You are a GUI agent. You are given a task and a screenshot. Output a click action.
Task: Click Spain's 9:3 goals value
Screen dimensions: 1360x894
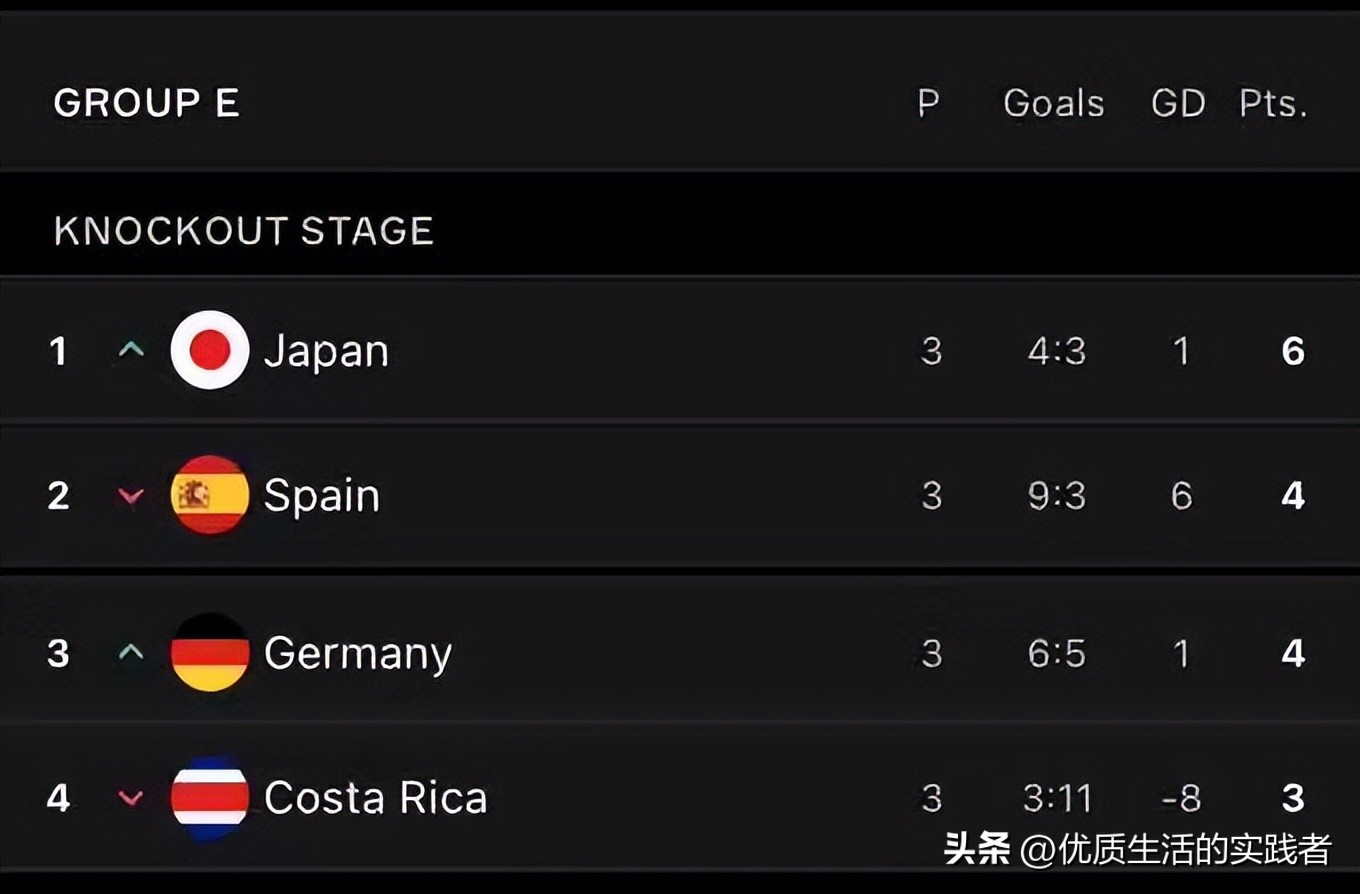pos(1057,496)
